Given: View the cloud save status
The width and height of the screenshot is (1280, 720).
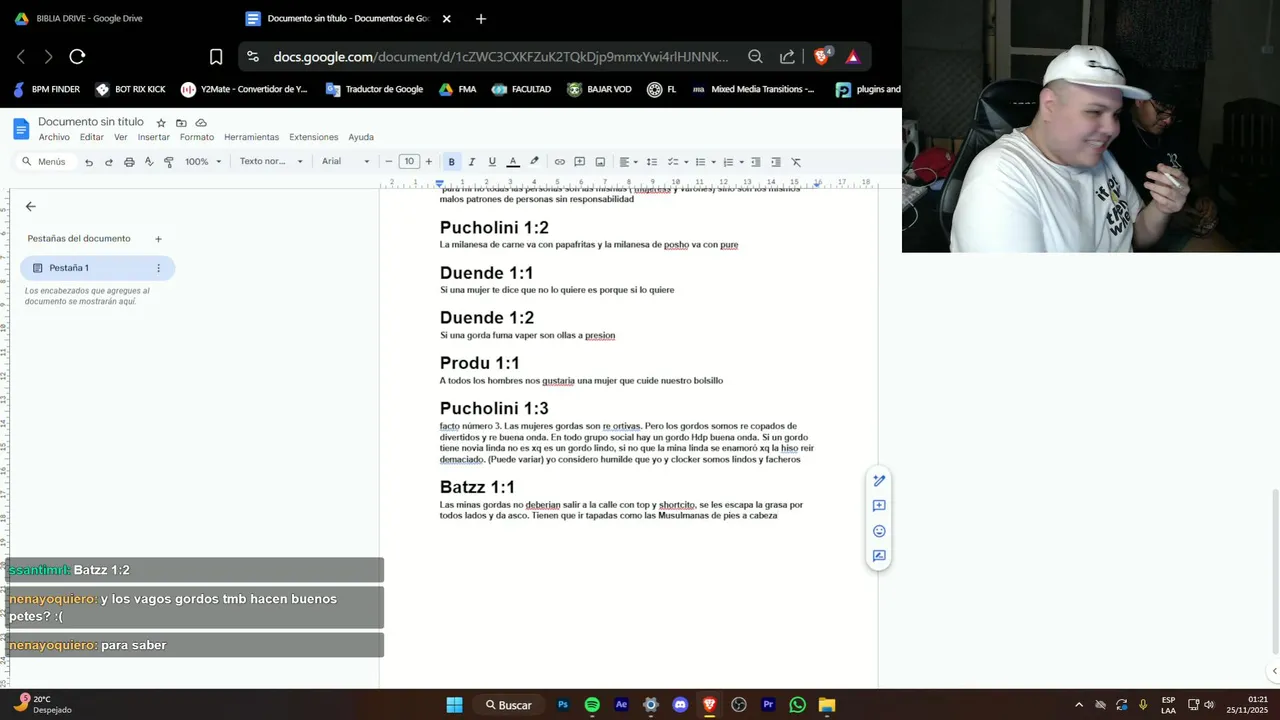Looking at the screenshot, I should (x=201, y=123).
